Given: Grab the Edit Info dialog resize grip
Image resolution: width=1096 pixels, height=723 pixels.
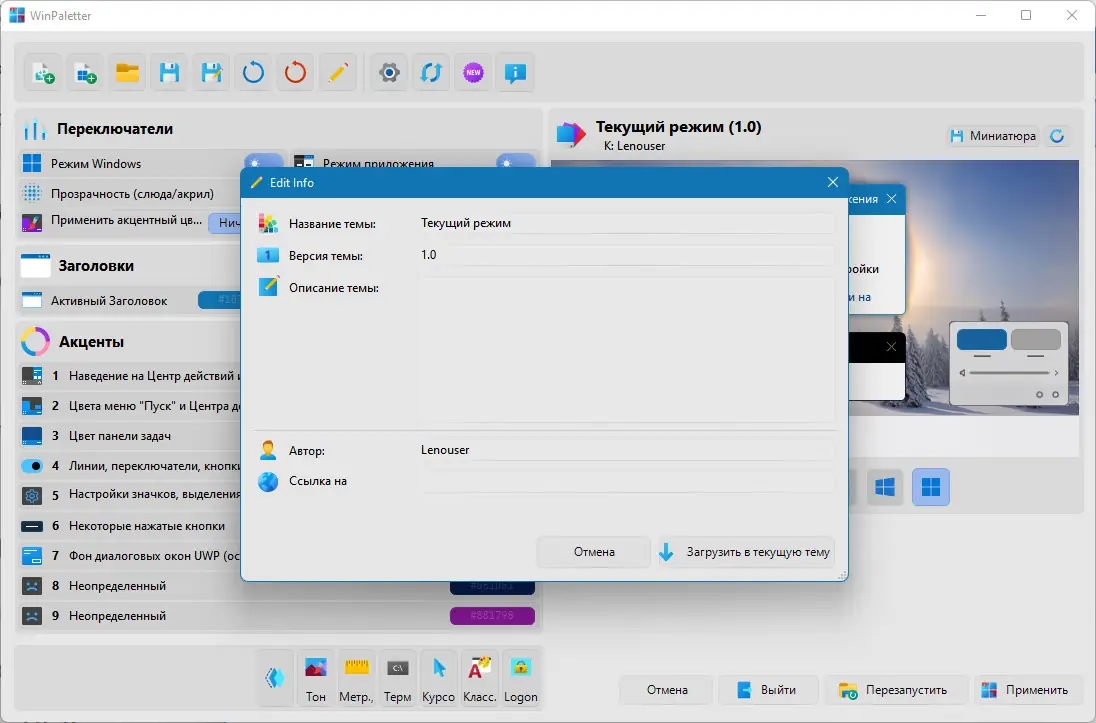Looking at the screenshot, I should click(842, 575).
